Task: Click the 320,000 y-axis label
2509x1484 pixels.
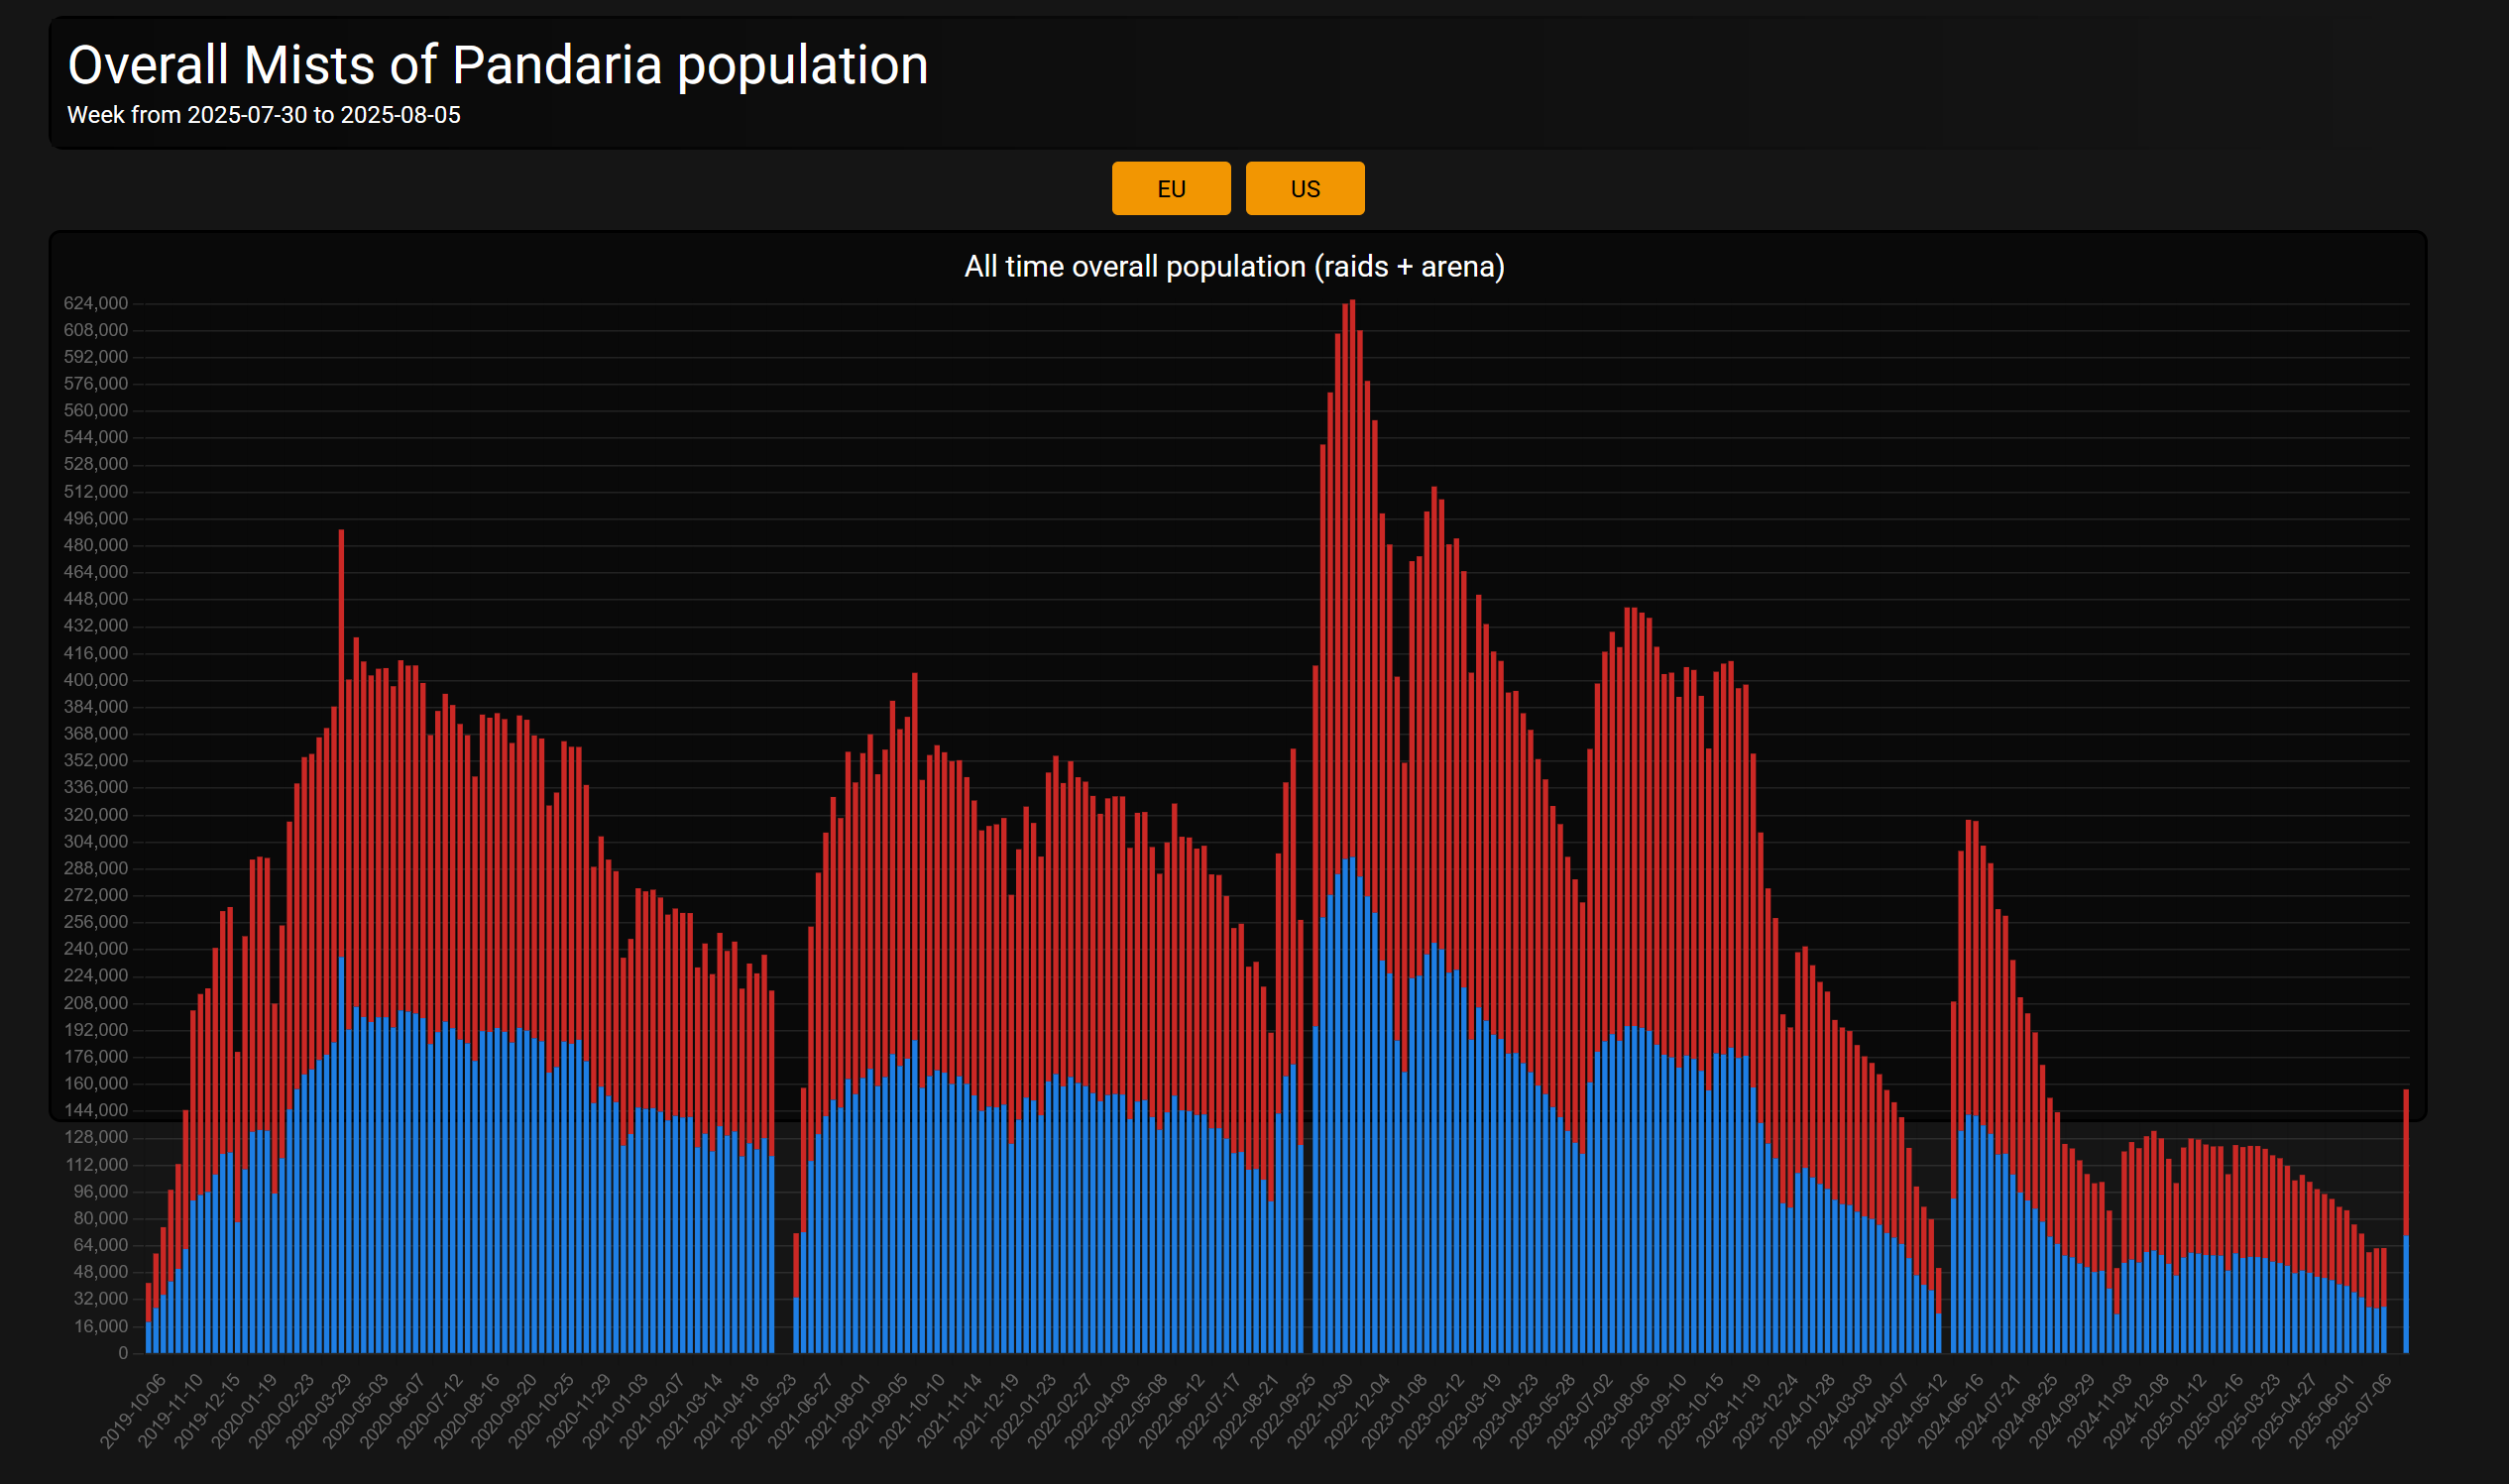Action: click(x=96, y=814)
